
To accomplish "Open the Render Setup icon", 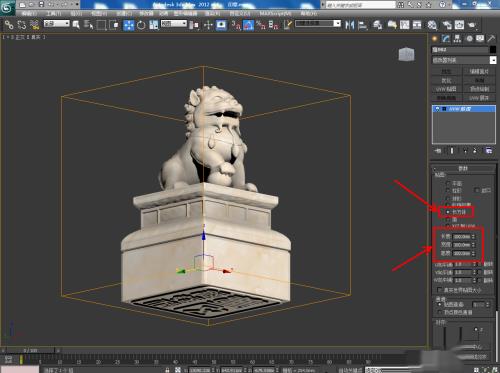I will (x=447, y=25).
